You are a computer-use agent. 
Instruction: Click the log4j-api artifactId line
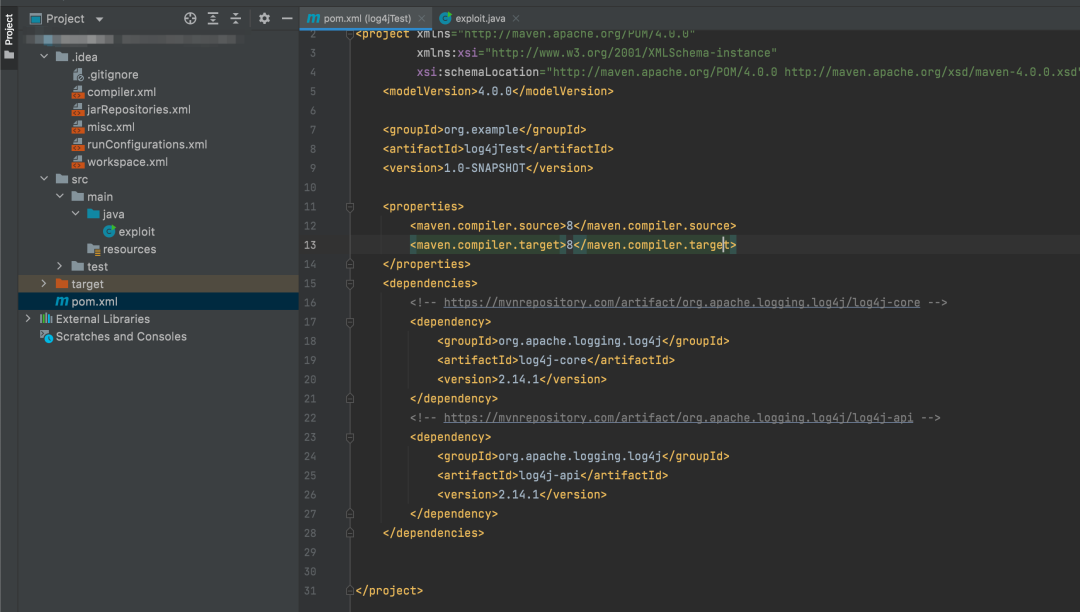pyautogui.click(x=552, y=476)
